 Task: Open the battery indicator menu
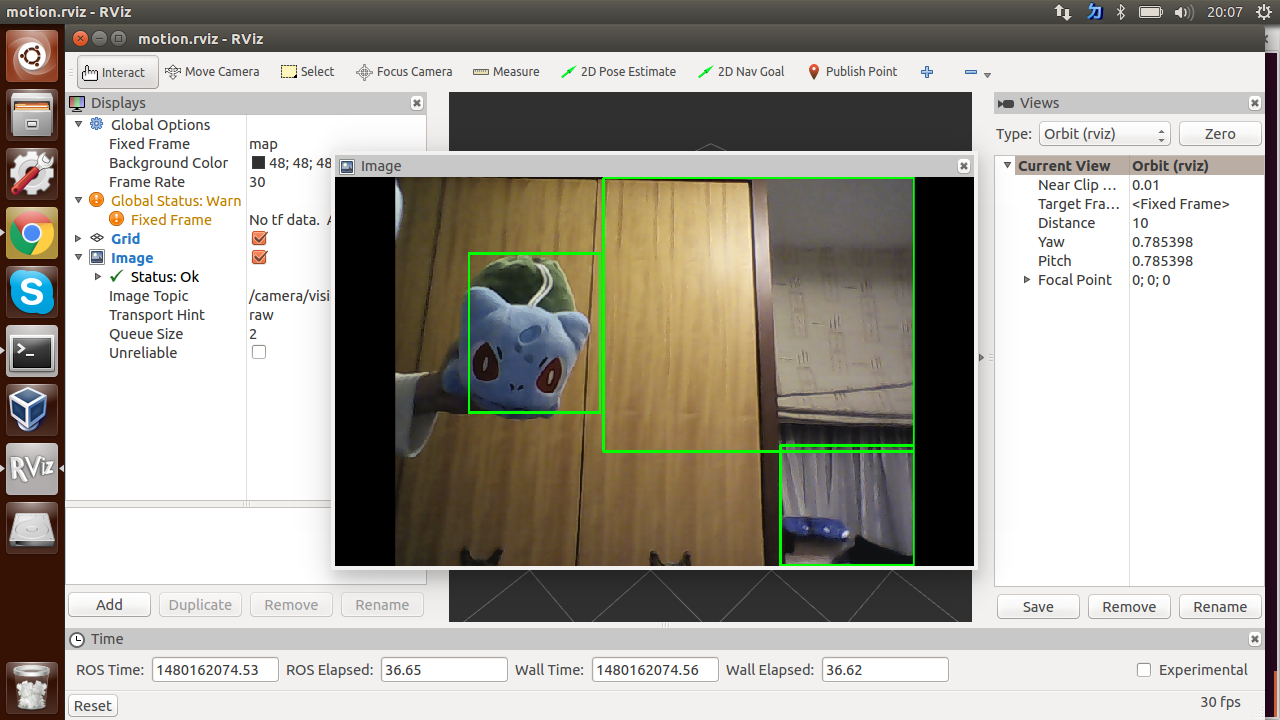tap(1150, 12)
